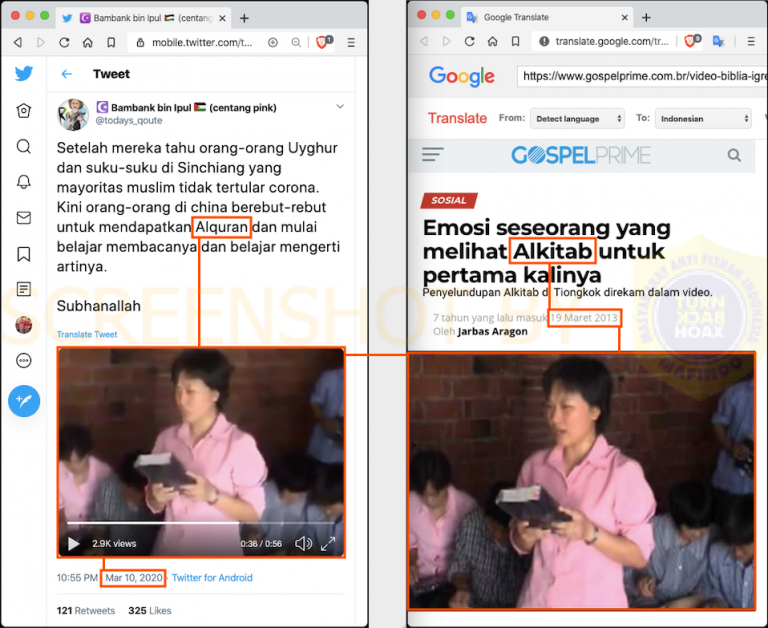
Task: Click author name Jarbas Aragon
Action: tap(492, 332)
